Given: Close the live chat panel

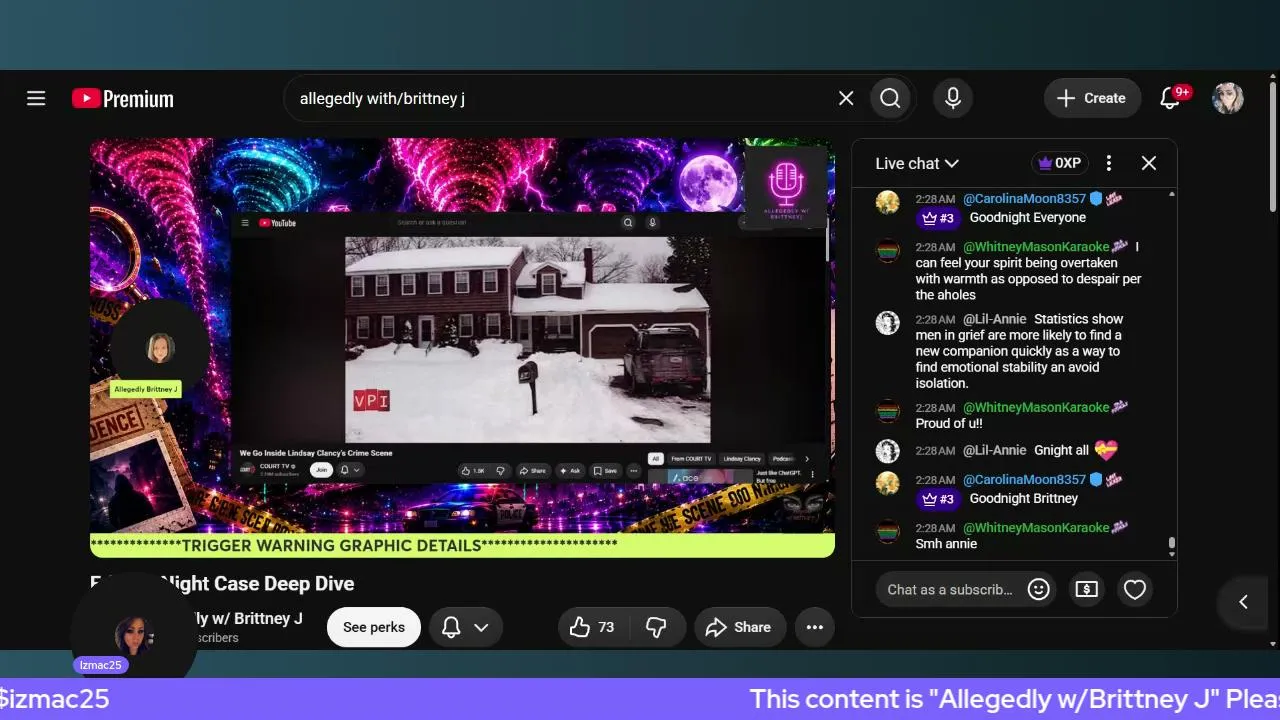Looking at the screenshot, I should (x=1149, y=163).
